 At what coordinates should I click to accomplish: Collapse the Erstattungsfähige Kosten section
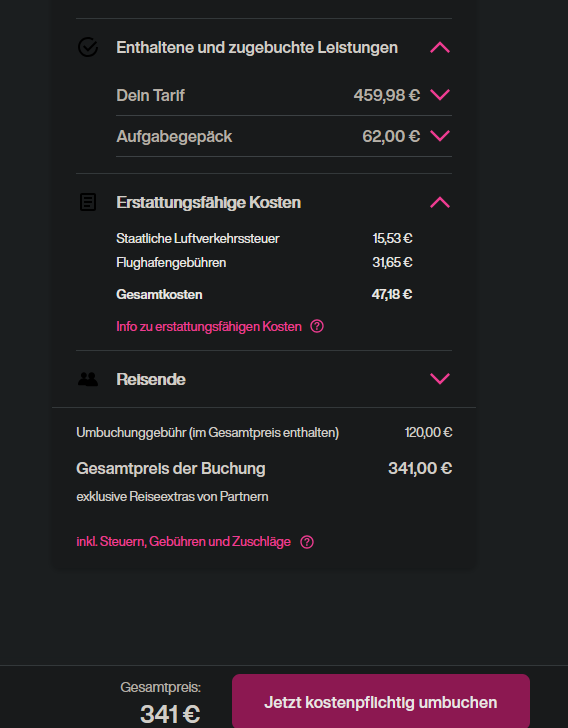[x=440, y=202]
